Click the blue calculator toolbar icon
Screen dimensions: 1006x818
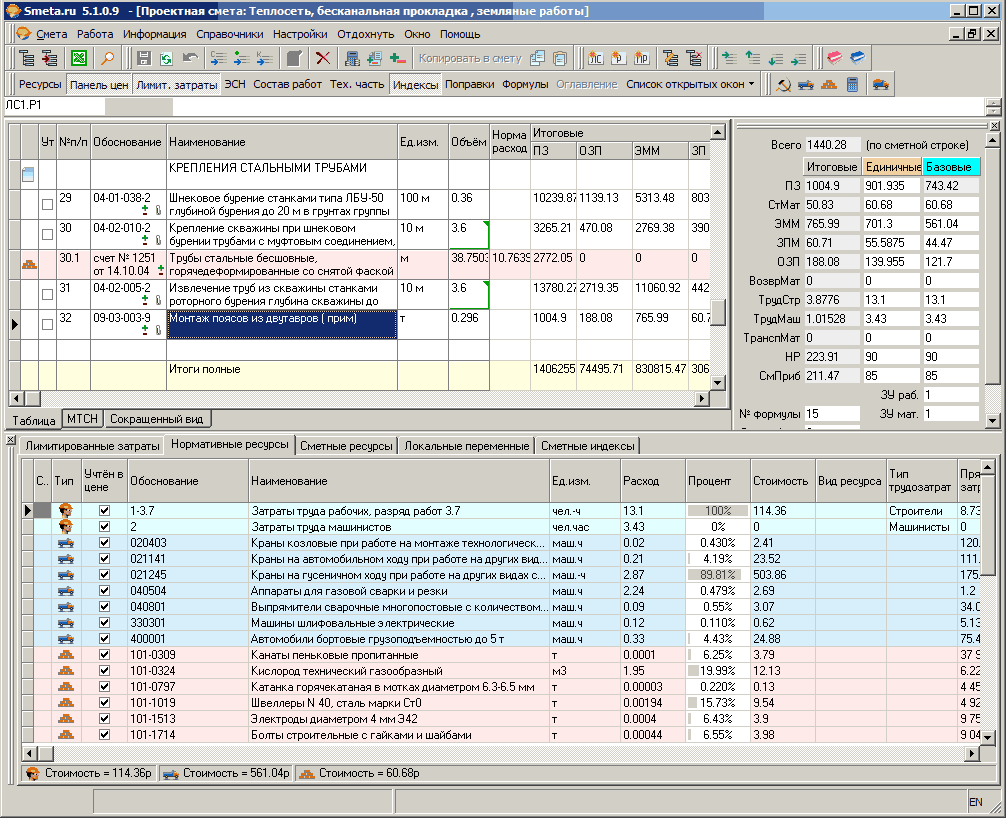(x=352, y=58)
